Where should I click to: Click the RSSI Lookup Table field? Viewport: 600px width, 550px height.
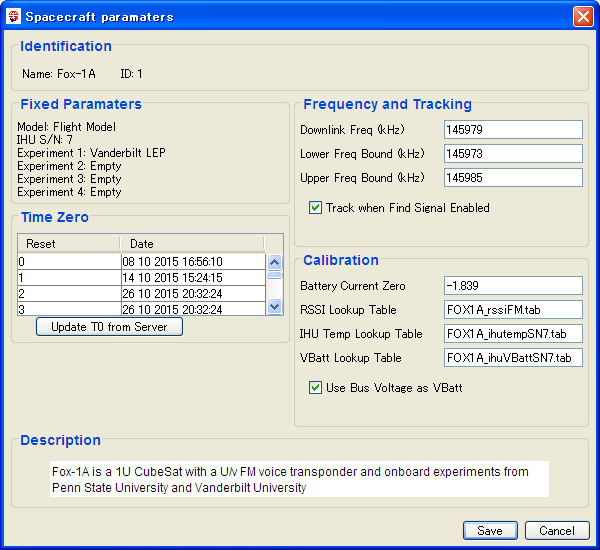[513, 310]
